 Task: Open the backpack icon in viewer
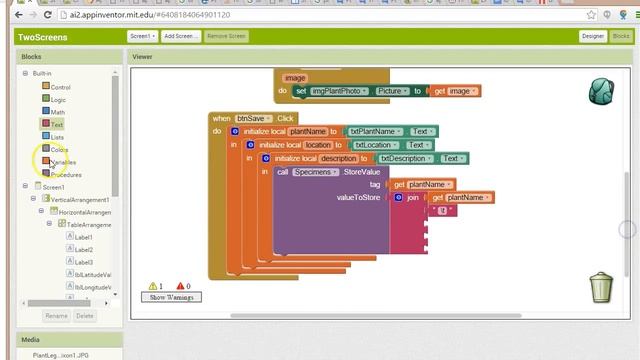coord(601,91)
